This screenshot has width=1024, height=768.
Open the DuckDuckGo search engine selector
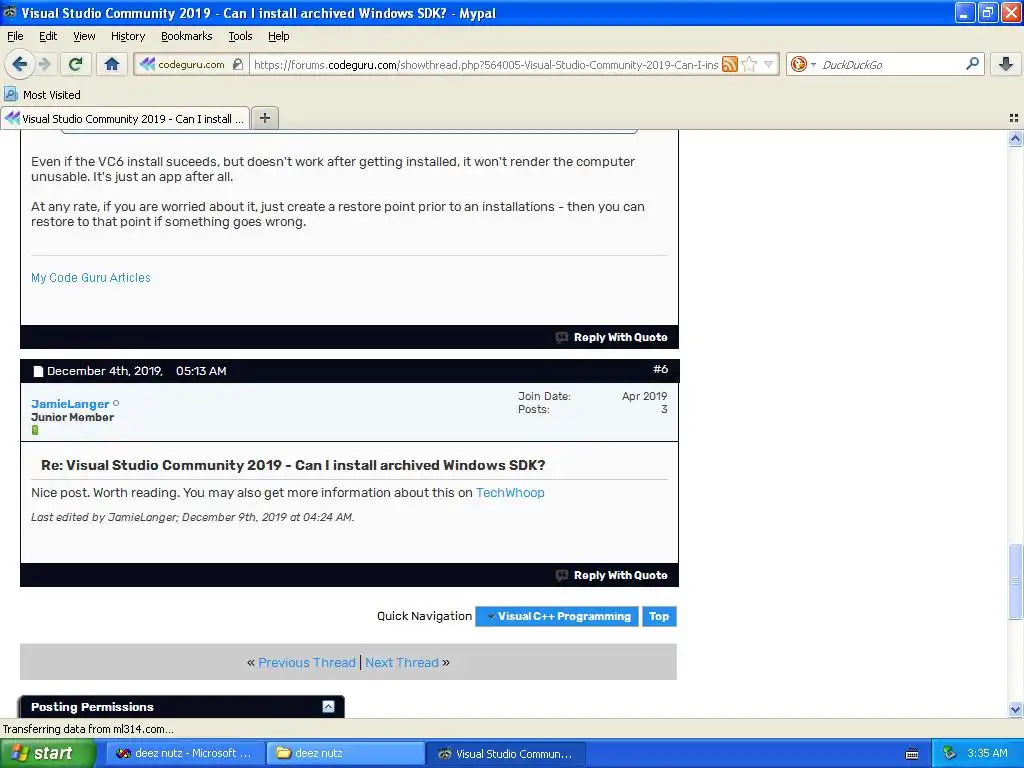pyautogui.click(x=803, y=64)
